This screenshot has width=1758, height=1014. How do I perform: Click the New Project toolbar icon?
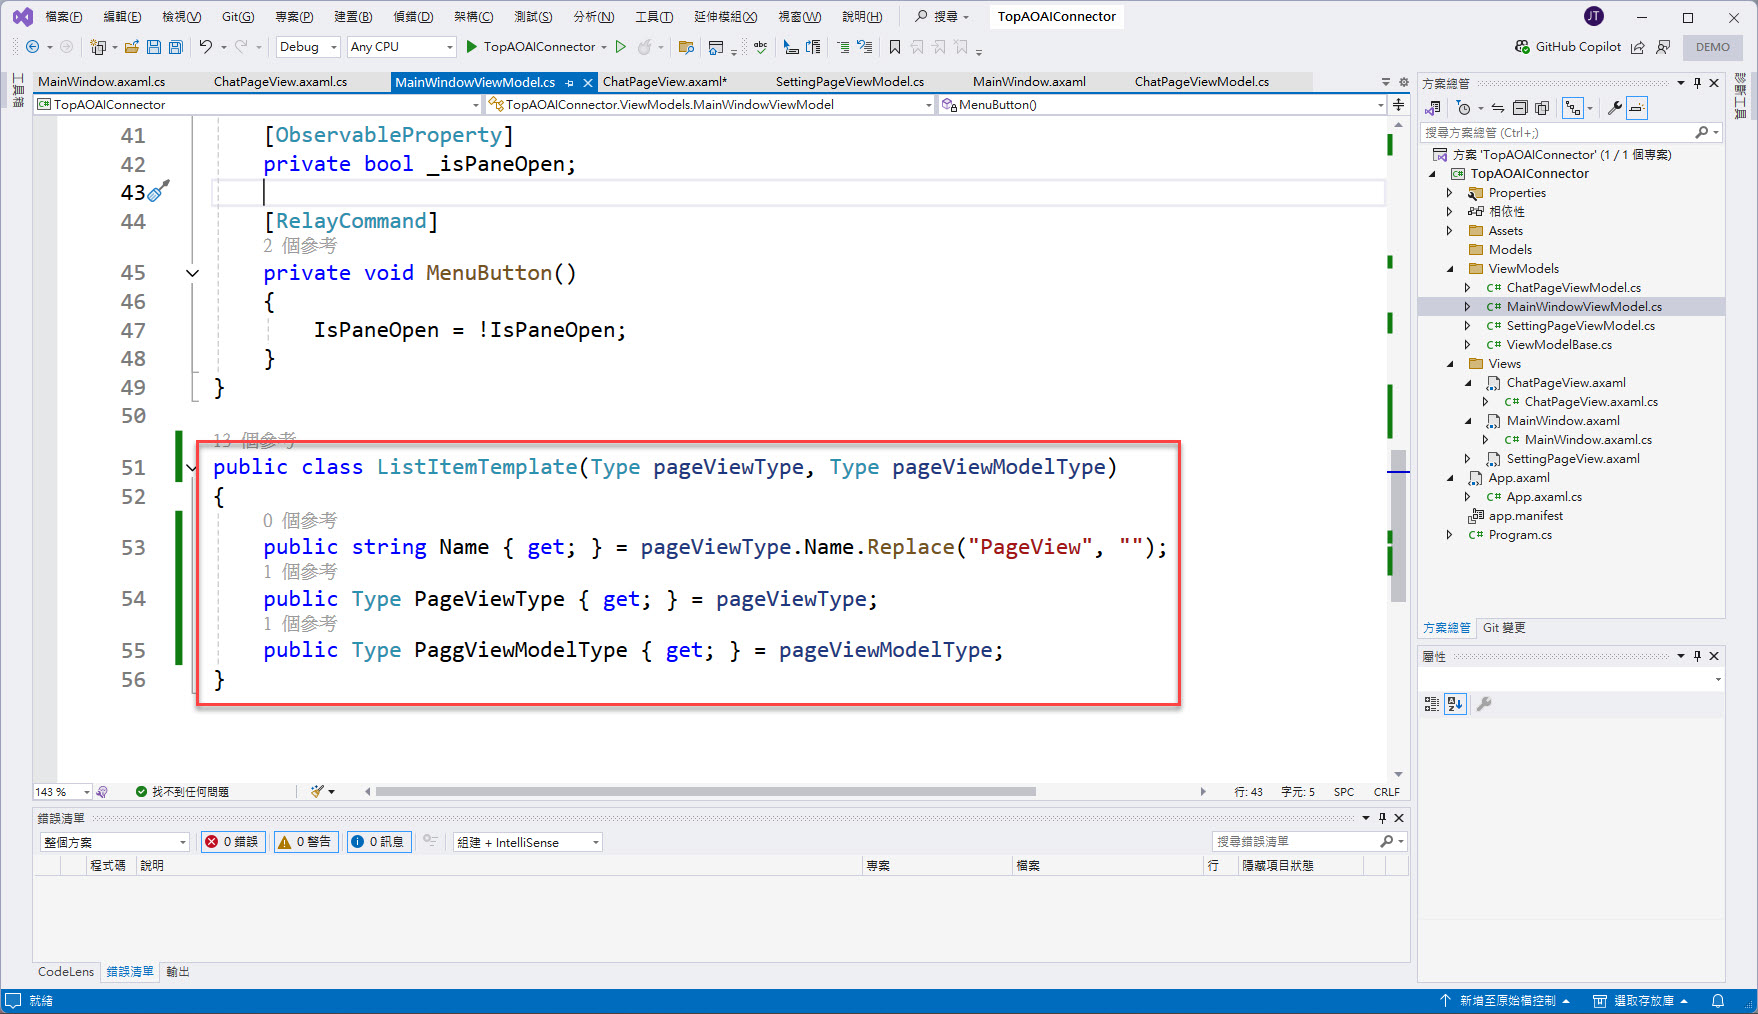tap(98, 47)
